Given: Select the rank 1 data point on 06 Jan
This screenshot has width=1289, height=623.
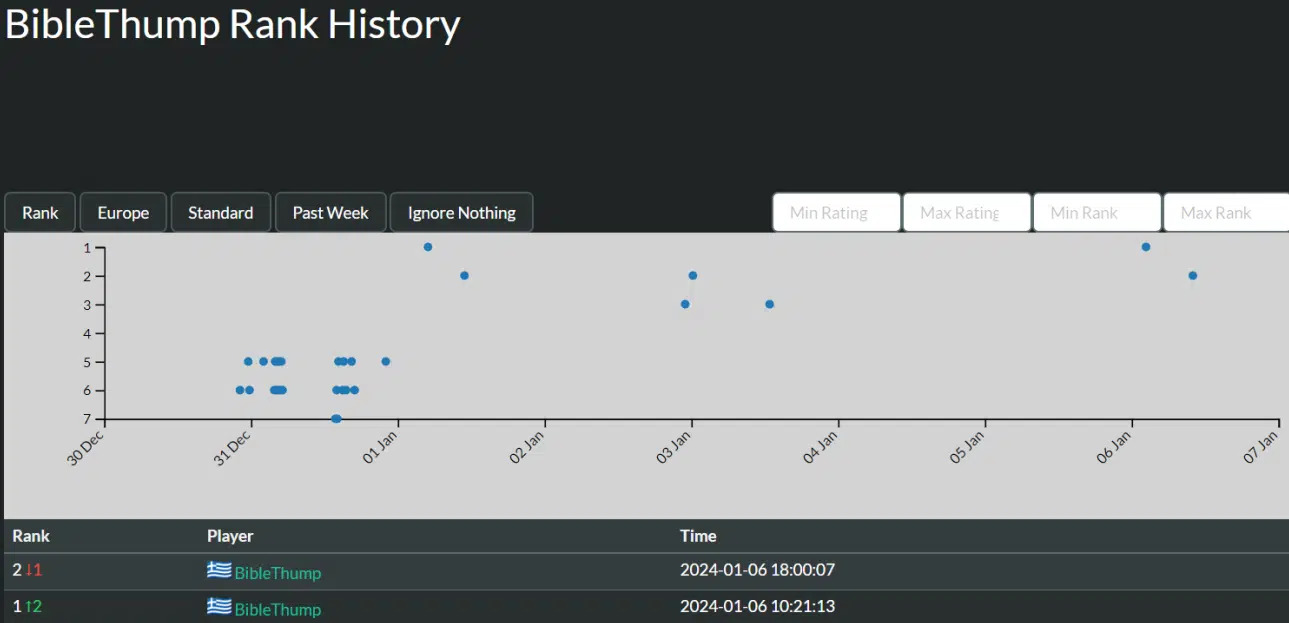Looking at the screenshot, I should tap(1146, 247).
